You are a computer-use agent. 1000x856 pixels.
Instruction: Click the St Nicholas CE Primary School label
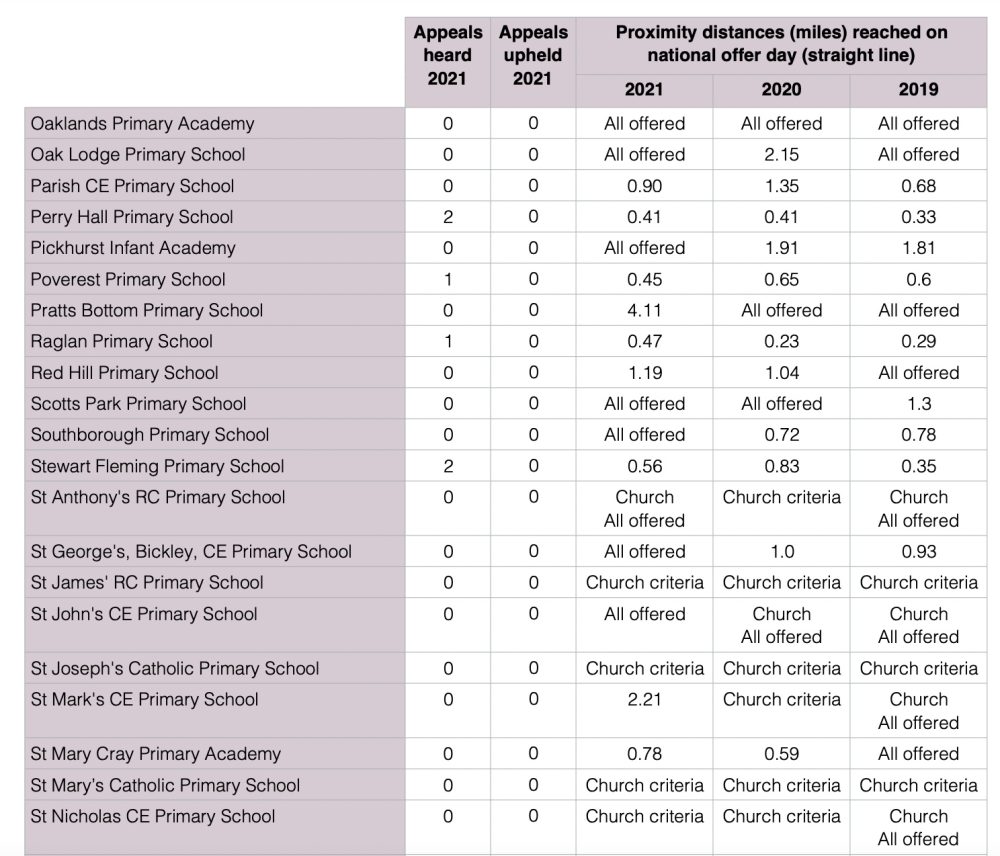point(152,816)
